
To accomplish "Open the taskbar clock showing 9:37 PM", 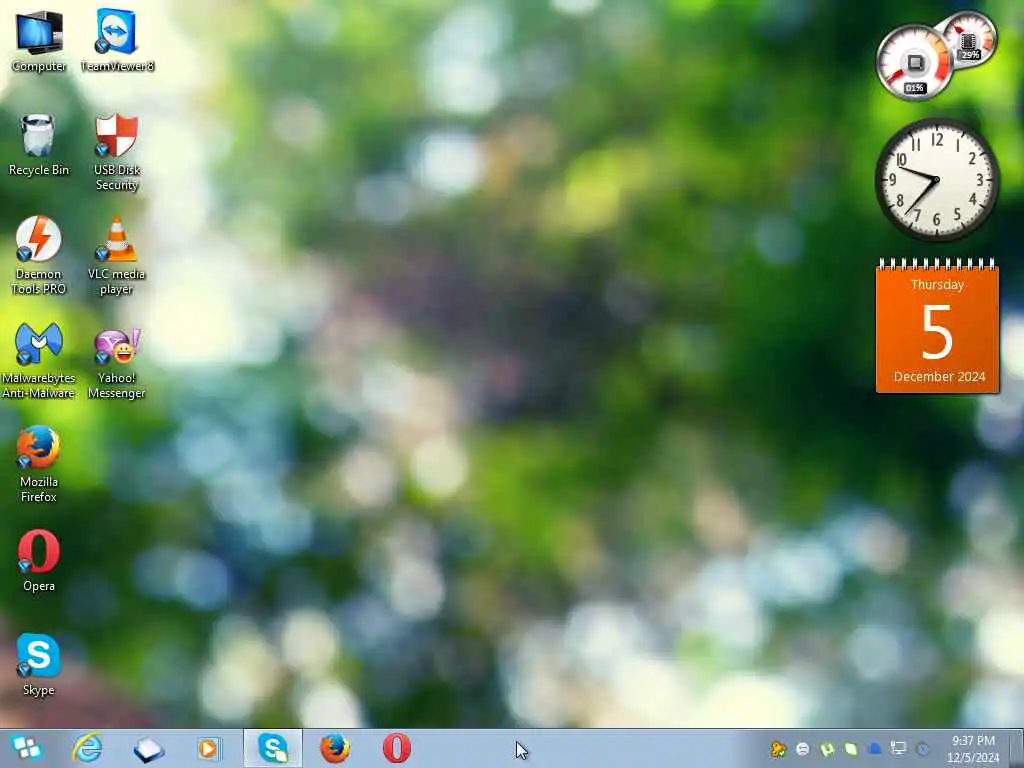I will 973,749.
